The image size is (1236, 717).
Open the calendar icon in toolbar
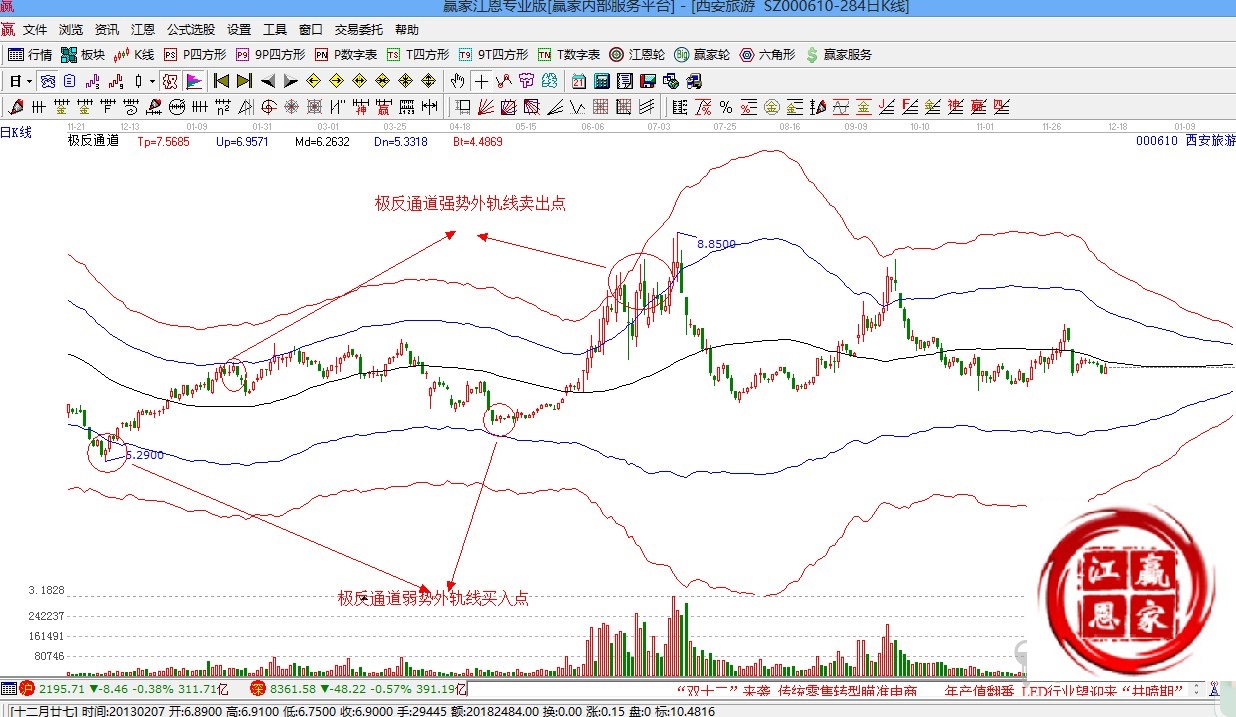click(579, 81)
